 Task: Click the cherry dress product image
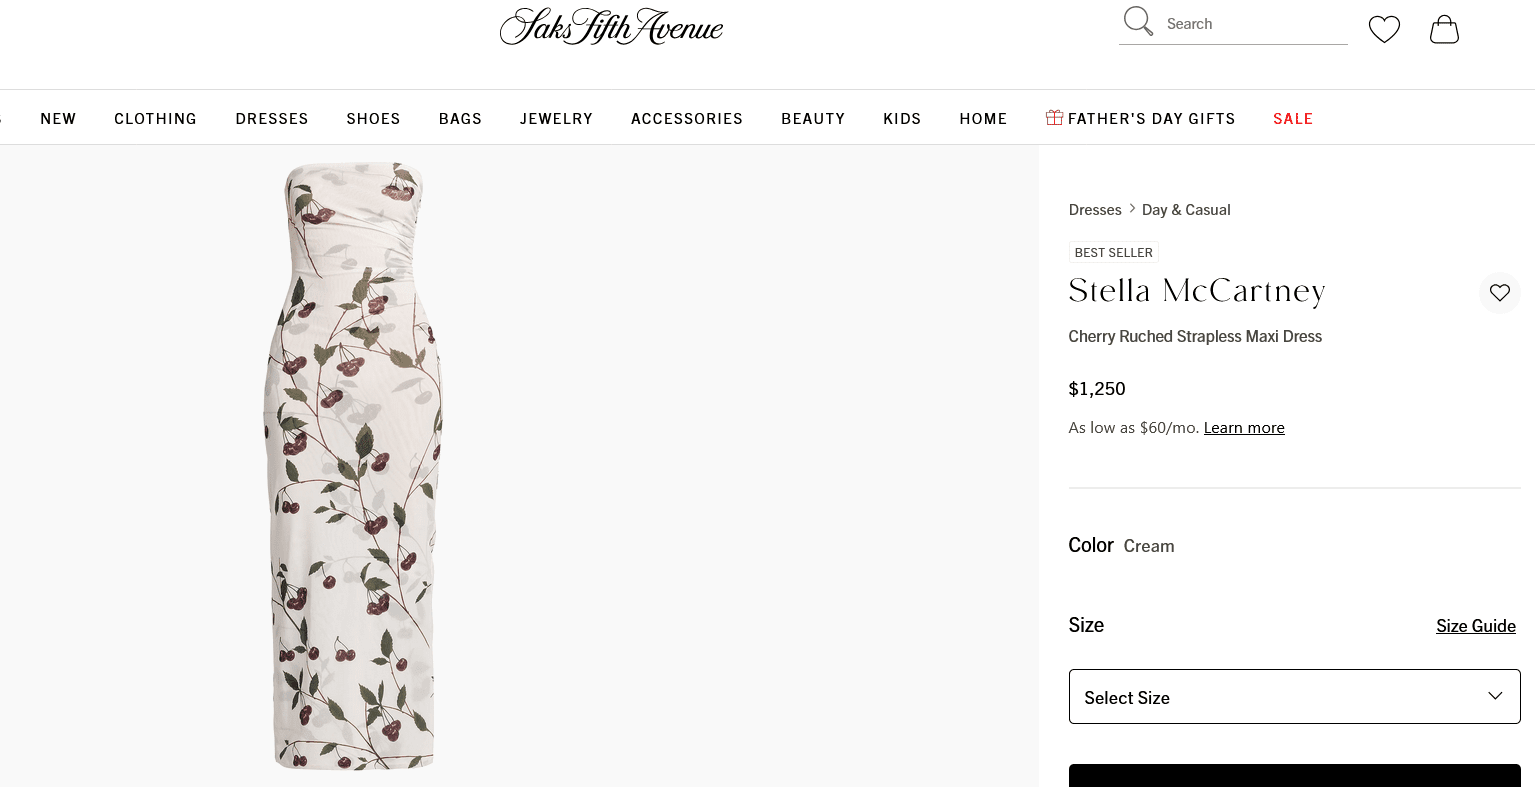(x=354, y=465)
